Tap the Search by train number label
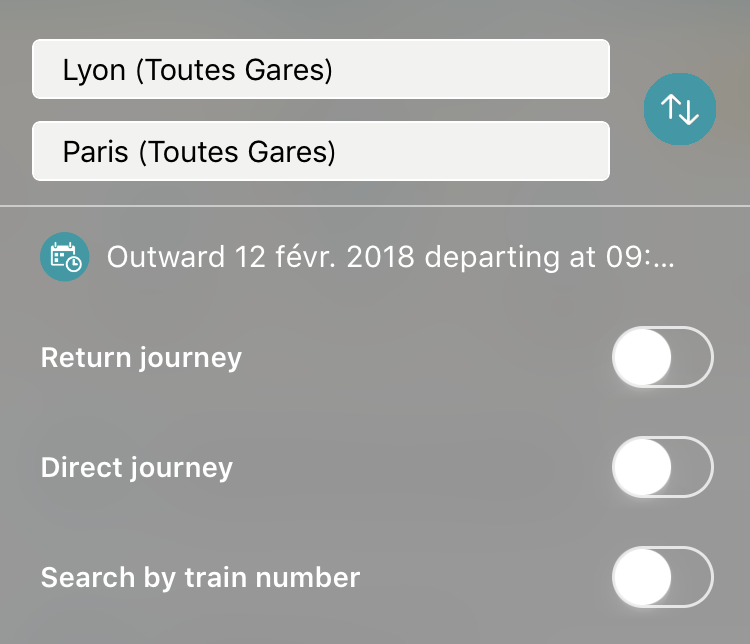The image size is (750, 644). coord(200,577)
